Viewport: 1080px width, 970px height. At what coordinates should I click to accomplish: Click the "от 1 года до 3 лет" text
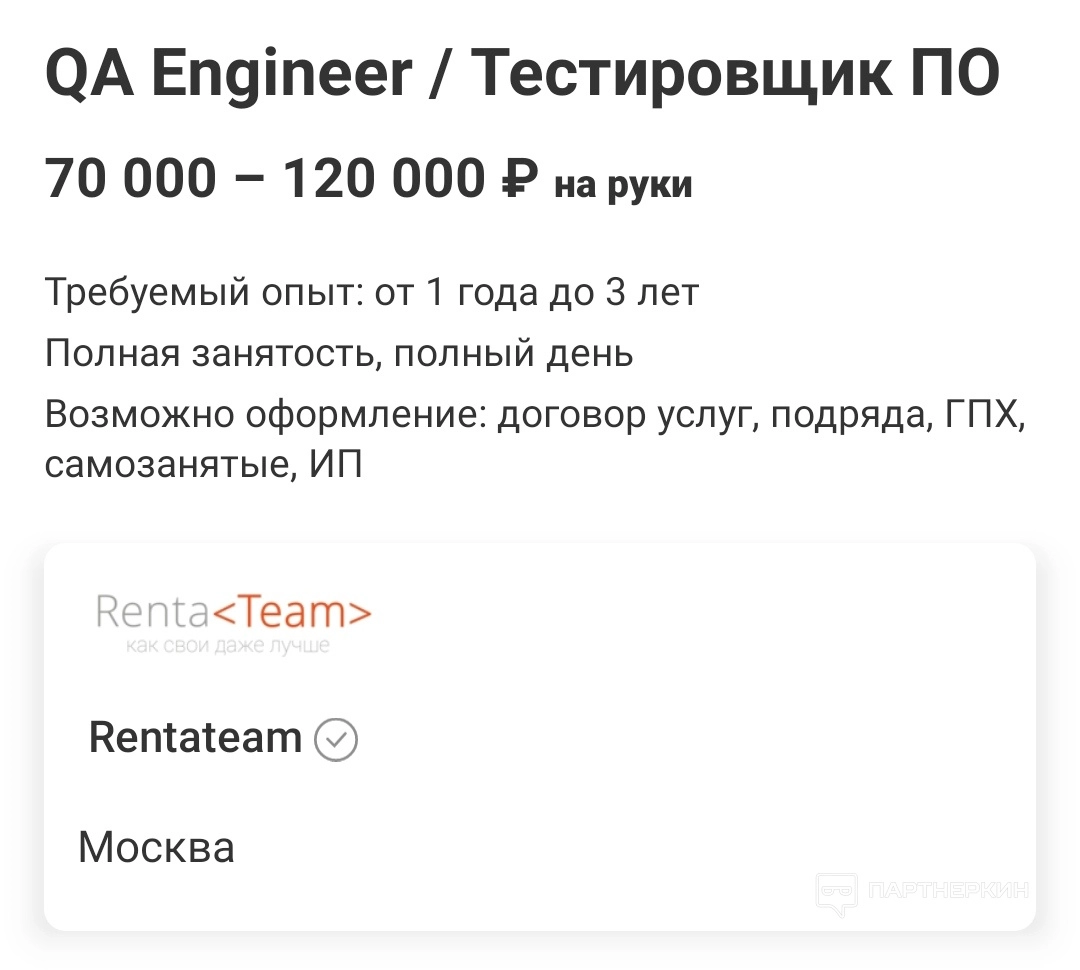536,293
